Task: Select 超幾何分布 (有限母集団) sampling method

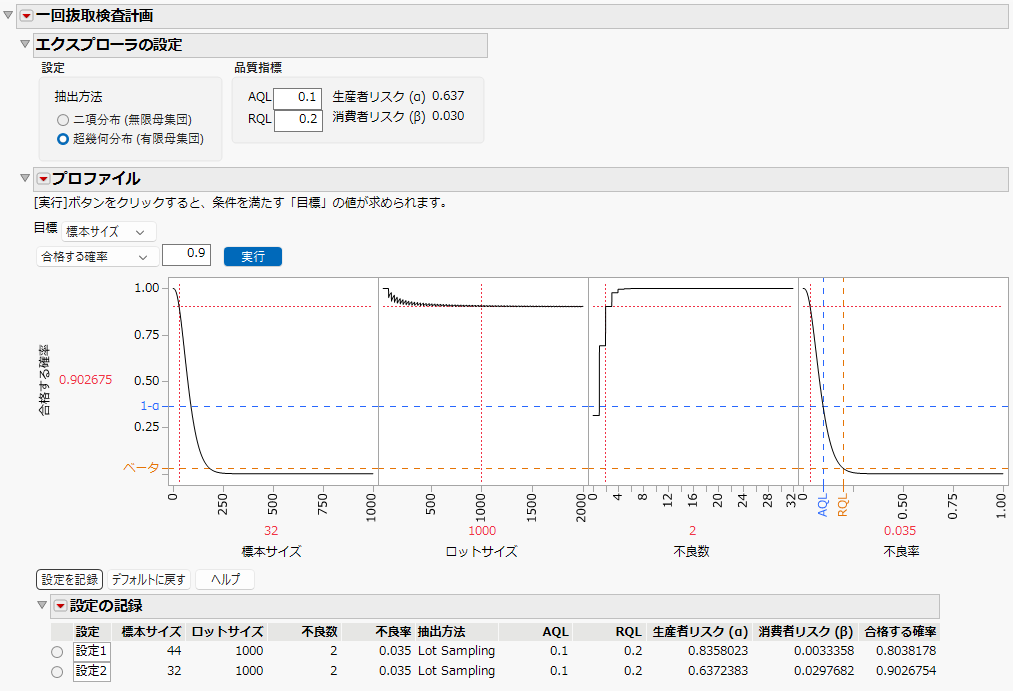Action: (x=63, y=139)
